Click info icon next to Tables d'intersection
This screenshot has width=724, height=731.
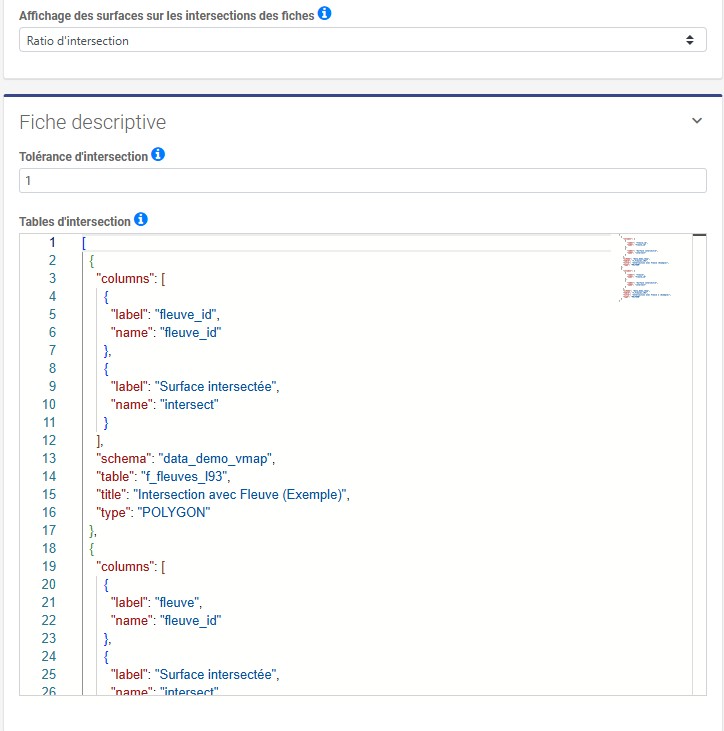(141, 219)
